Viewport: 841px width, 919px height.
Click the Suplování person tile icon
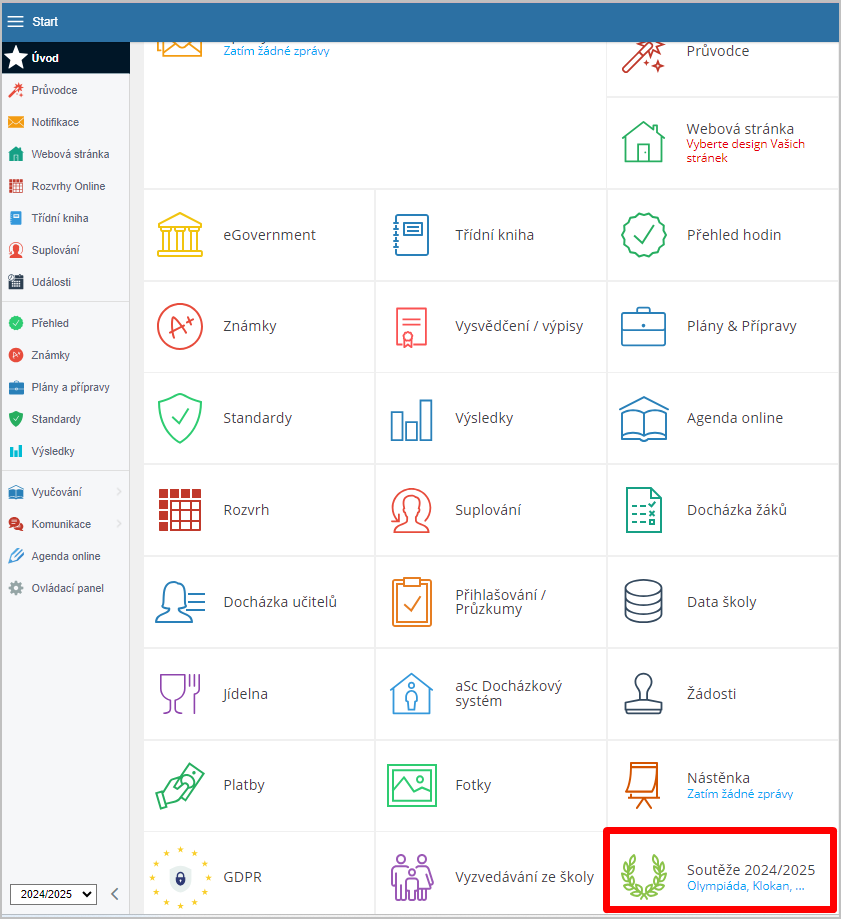pyautogui.click(x=411, y=510)
